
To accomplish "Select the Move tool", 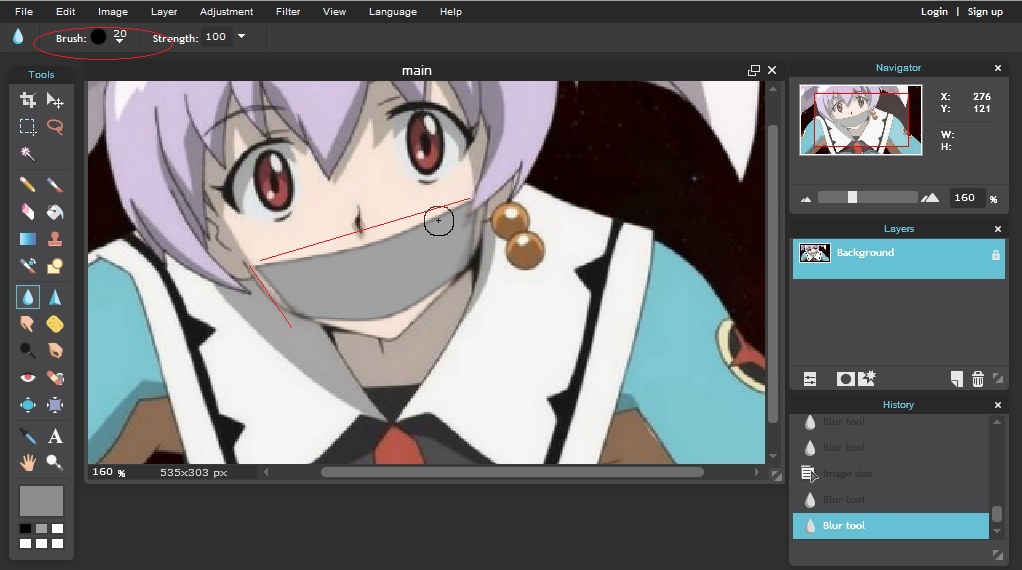I will (x=55, y=100).
